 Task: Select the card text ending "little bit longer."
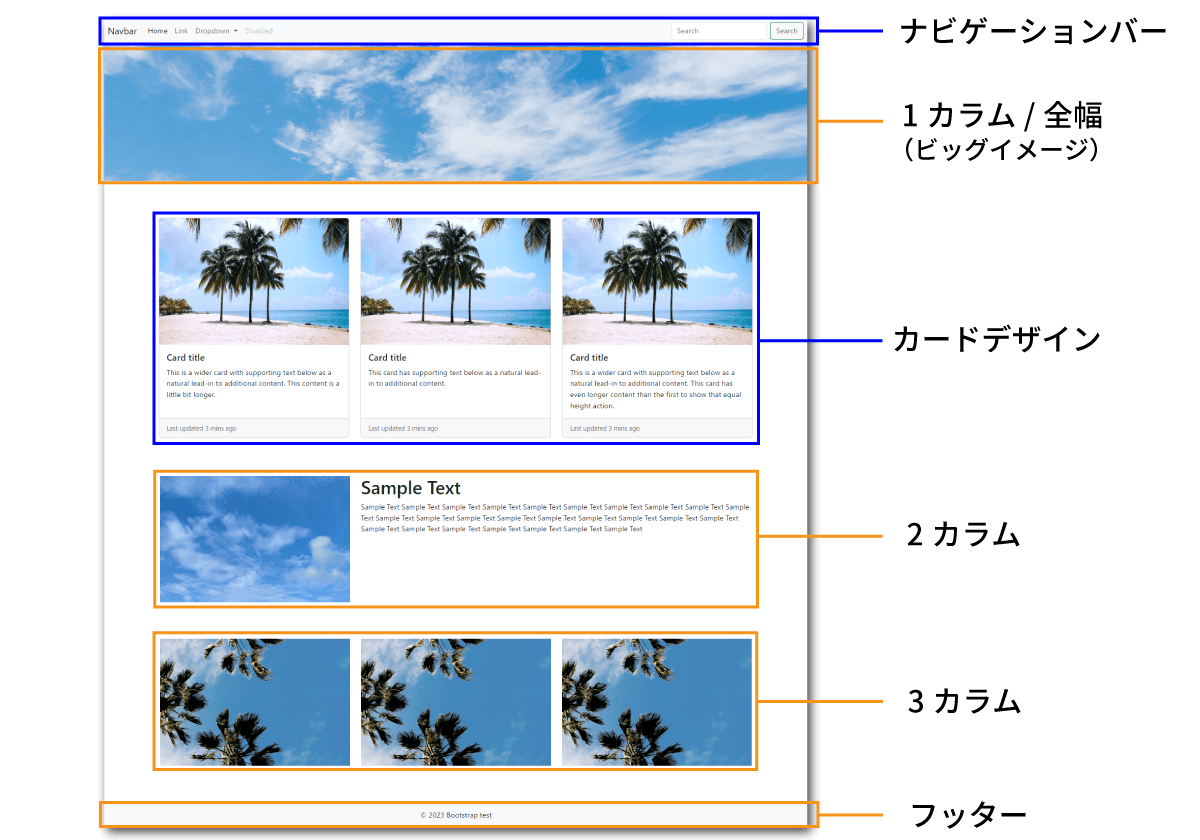pyautogui.click(x=253, y=383)
